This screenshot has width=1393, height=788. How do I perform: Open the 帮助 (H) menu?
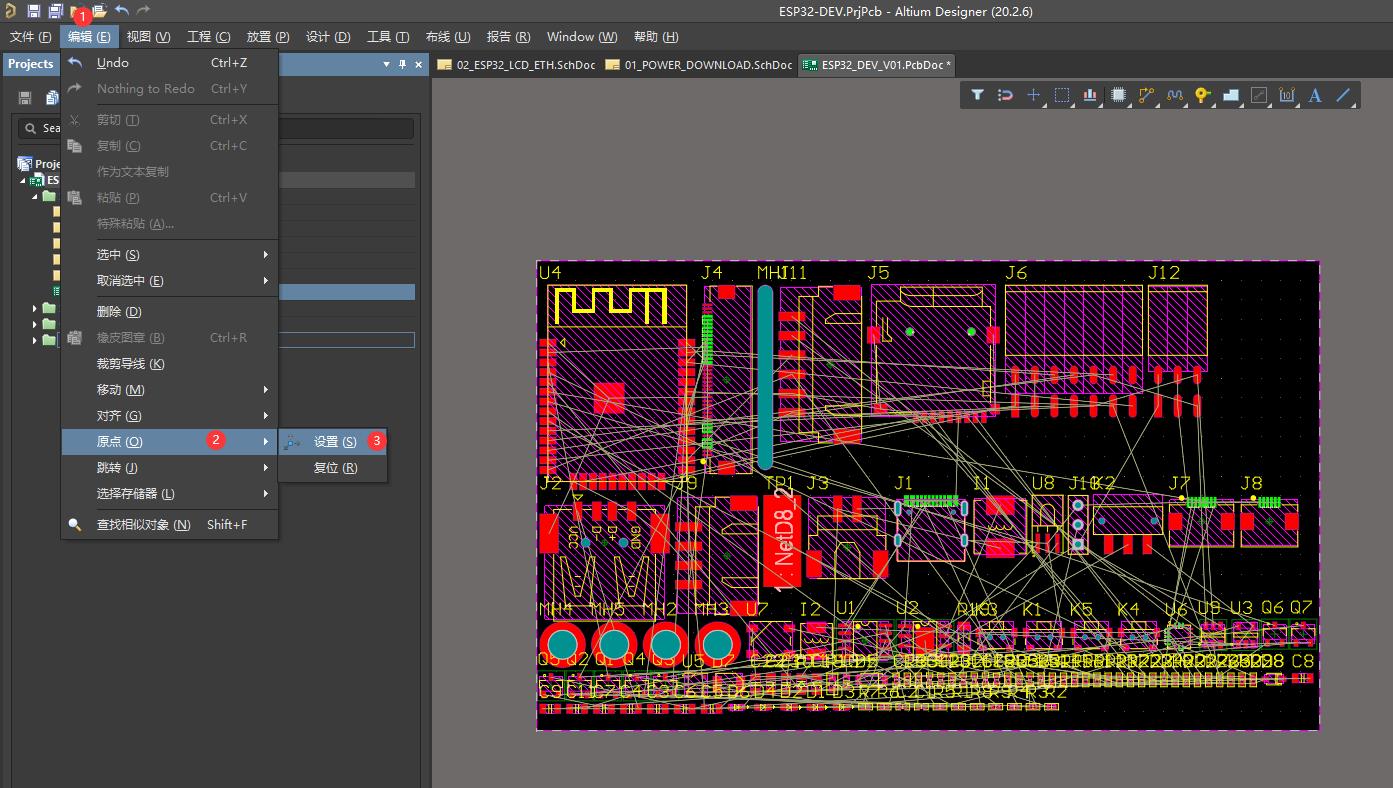[656, 37]
